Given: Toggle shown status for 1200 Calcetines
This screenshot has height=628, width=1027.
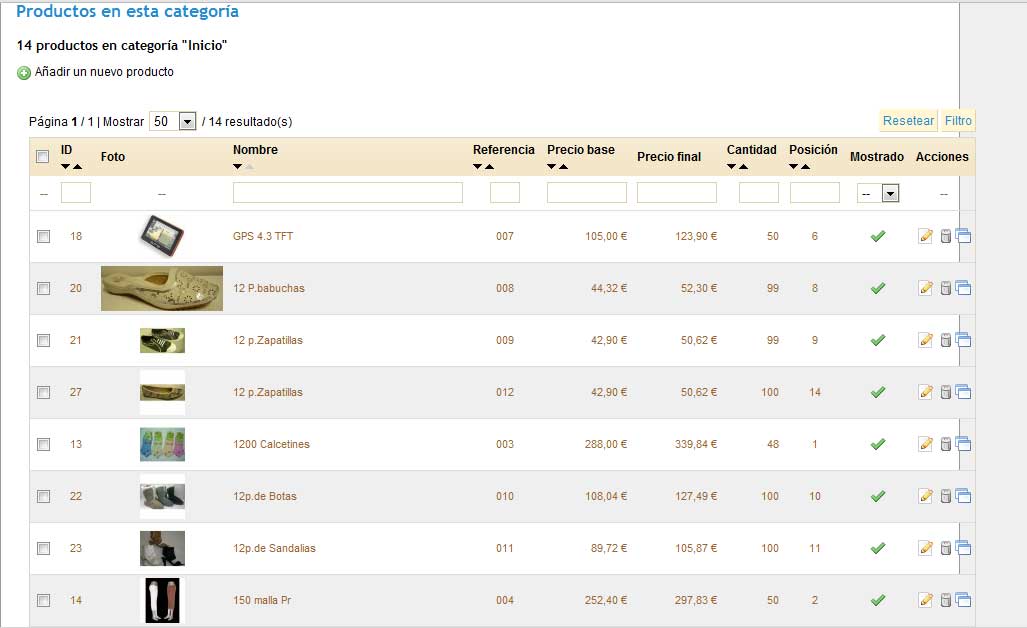Looking at the screenshot, I should pyautogui.click(x=878, y=444).
